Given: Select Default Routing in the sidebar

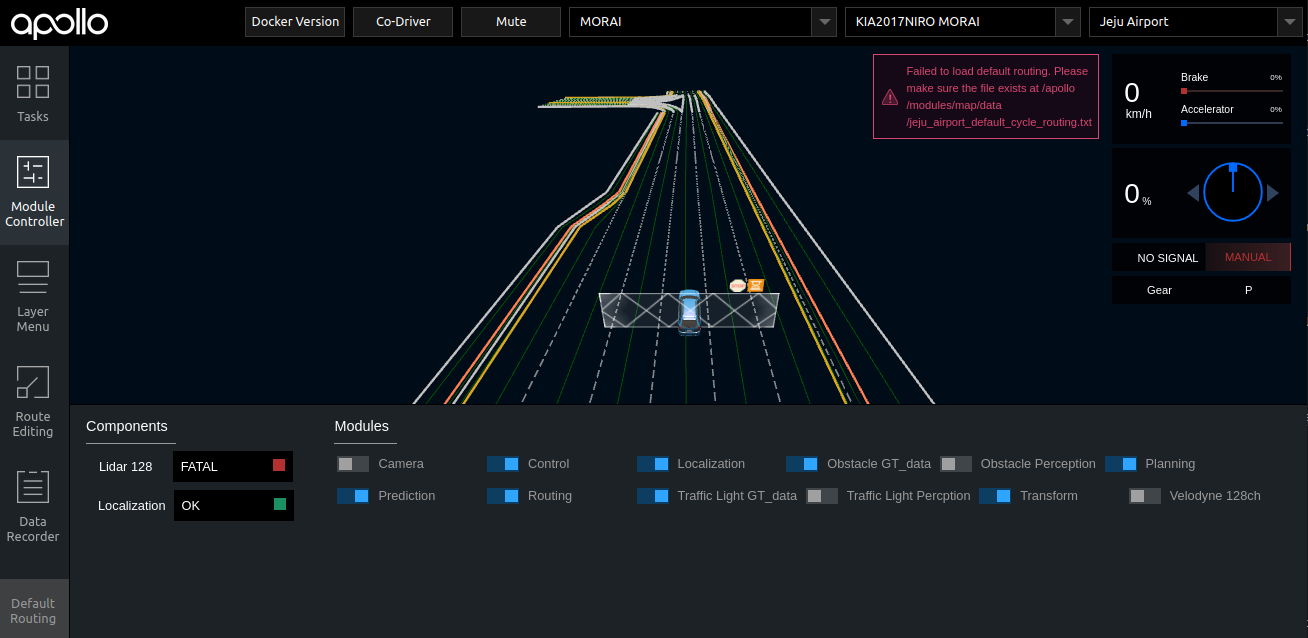Looking at the screenshot, I should [33, 610].
